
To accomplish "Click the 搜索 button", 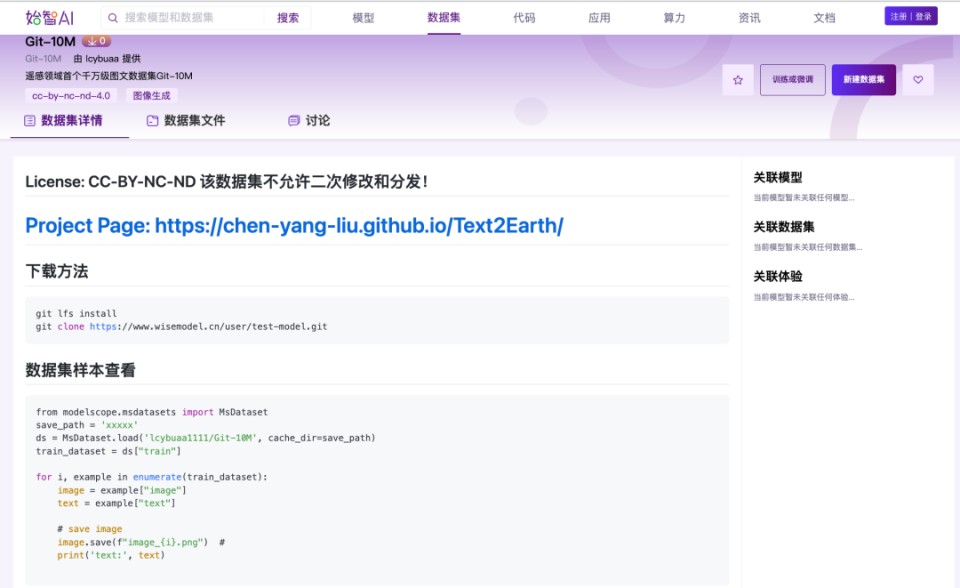I will click(x=288, y=18).
